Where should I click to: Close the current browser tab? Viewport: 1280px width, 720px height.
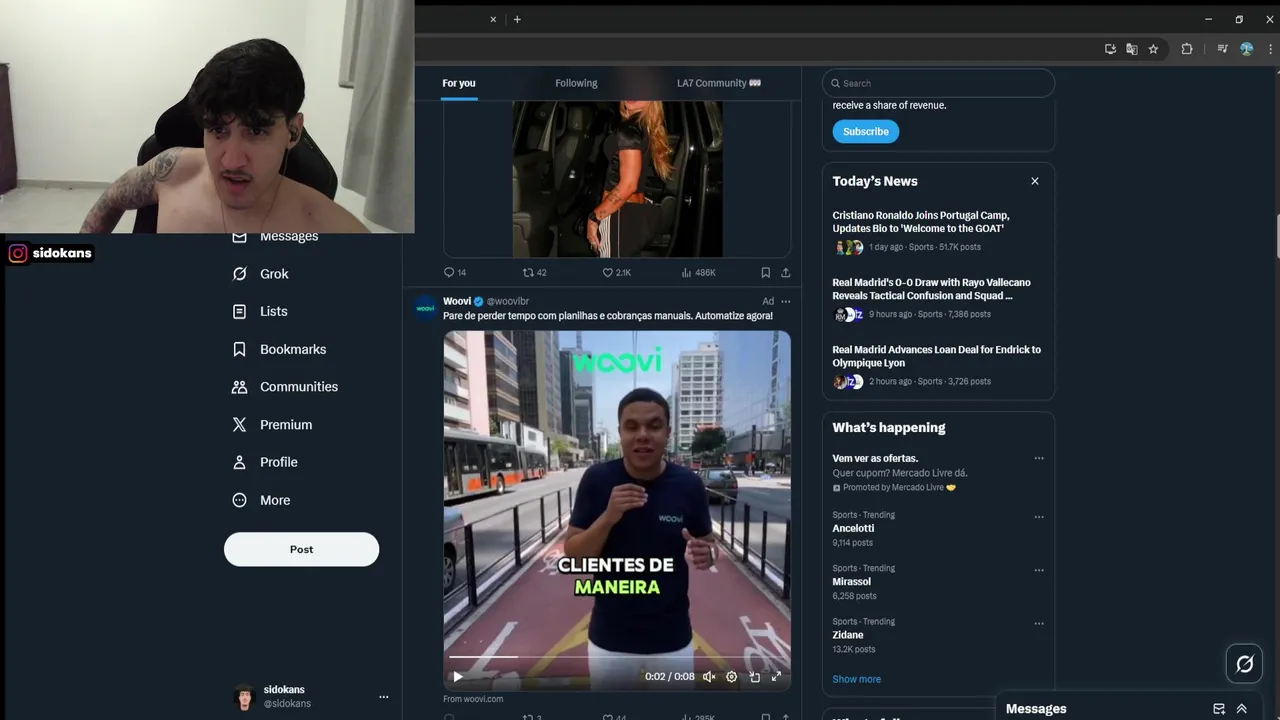[x=493, y=19]
